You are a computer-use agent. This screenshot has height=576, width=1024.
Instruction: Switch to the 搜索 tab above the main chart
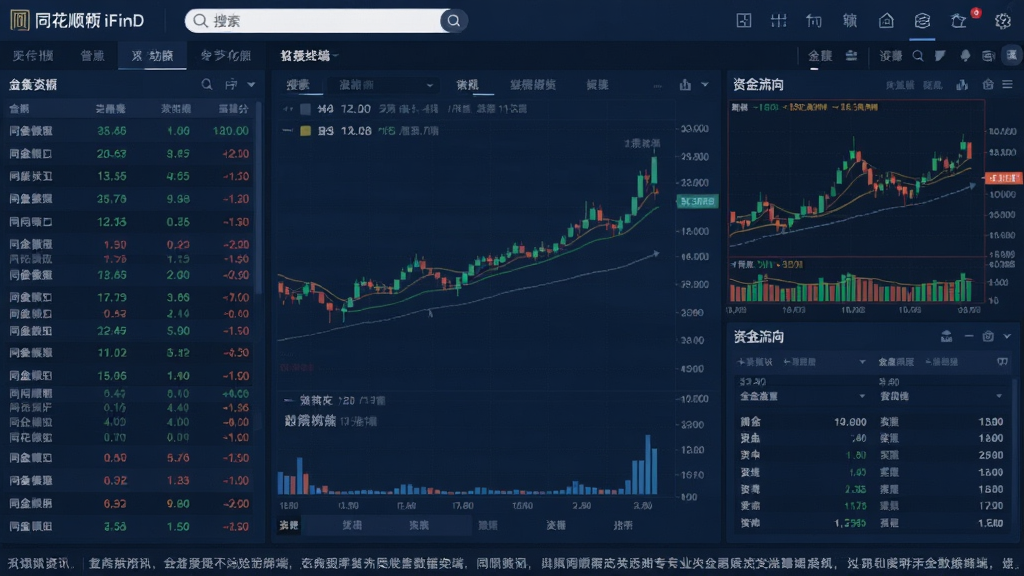point(298,85)
